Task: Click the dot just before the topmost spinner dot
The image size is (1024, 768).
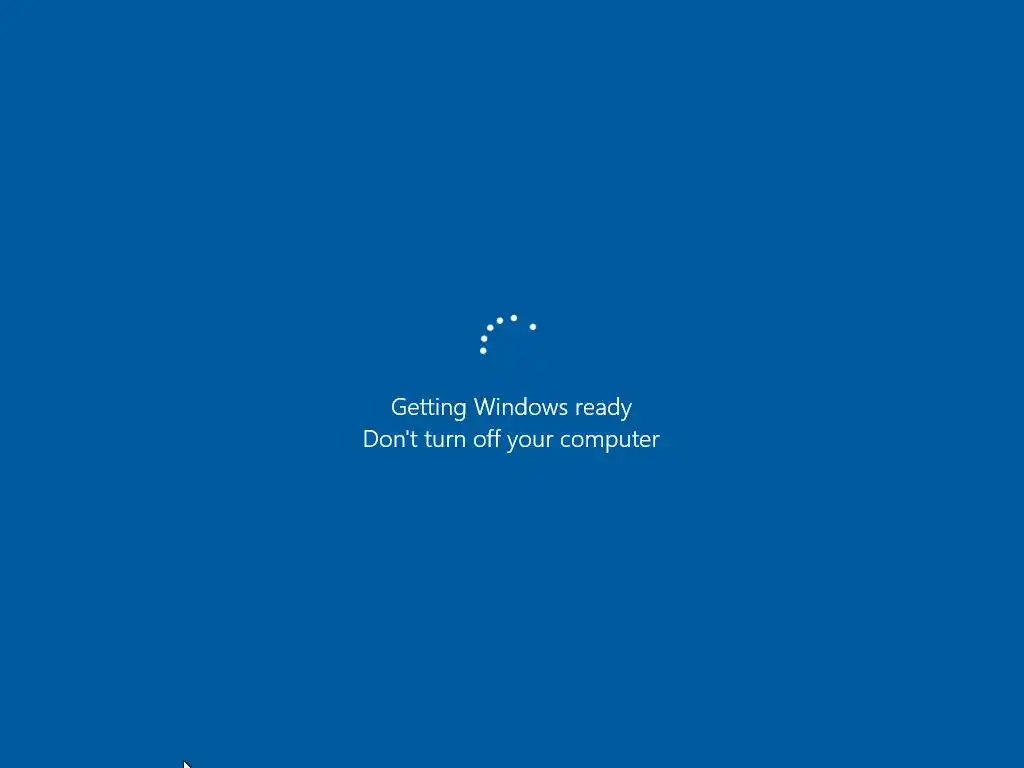Action: click(500, 321)
